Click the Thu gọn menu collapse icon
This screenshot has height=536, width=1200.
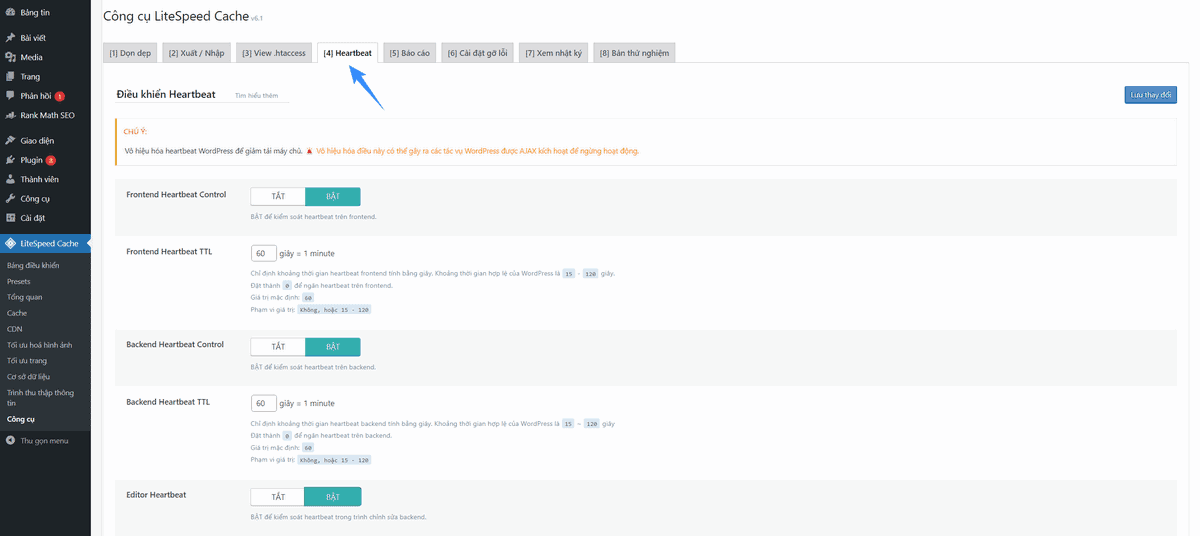(x=10, y=440)
